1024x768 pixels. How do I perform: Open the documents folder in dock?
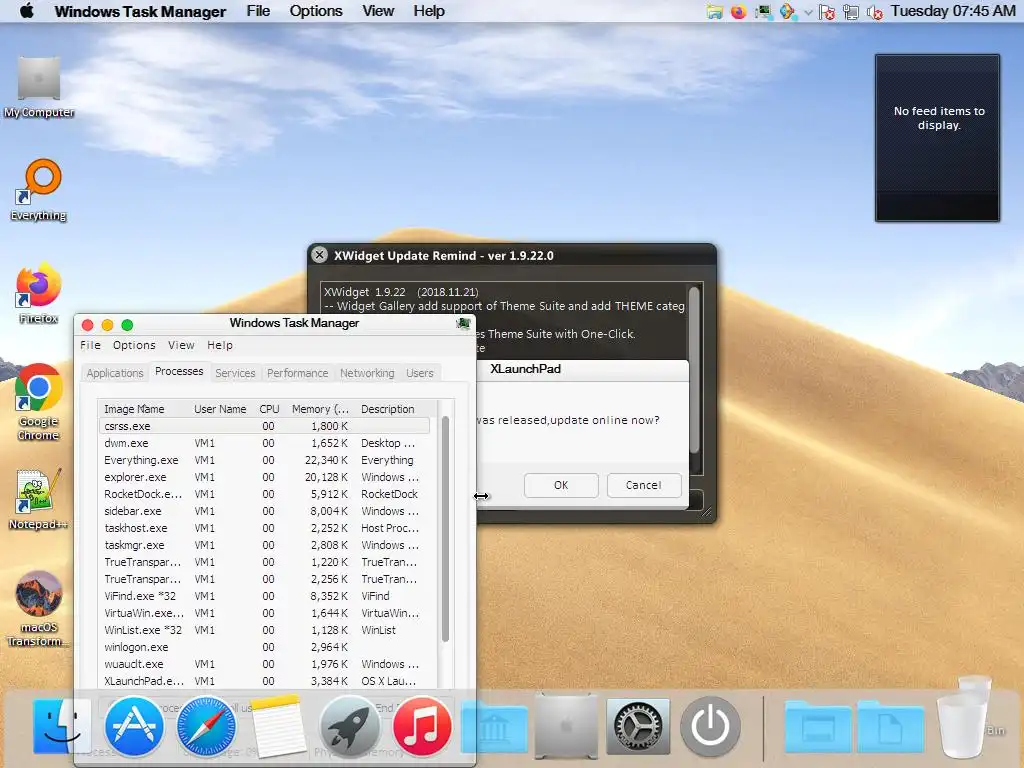891,728
